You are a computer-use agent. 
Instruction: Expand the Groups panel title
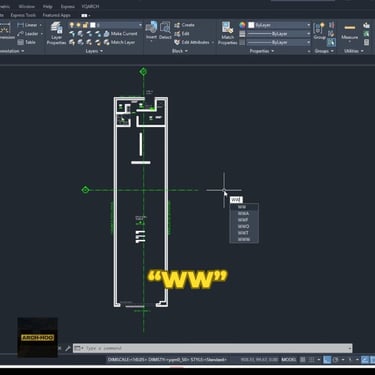[x=324, y=51]
